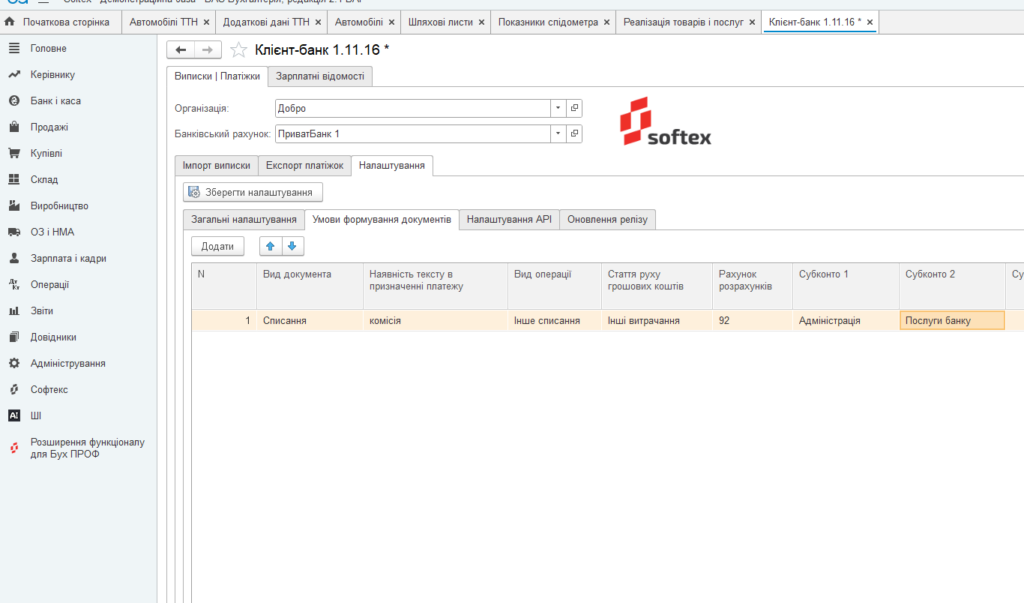Switch to Зарплатні відомості tab
Image resolution: width=1024 pixels, height=603 pixels.
click(x=320, y=76)
